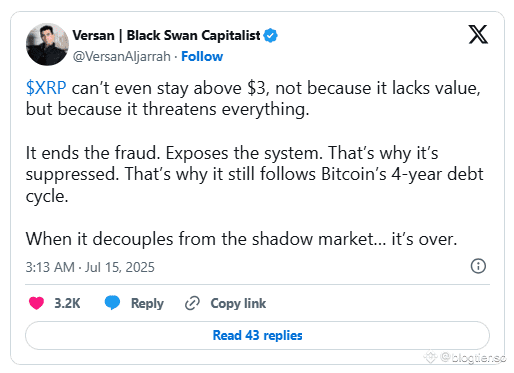Click the chain link copy icon
This screenshot has width=514, height=373.
pos(192,303)
